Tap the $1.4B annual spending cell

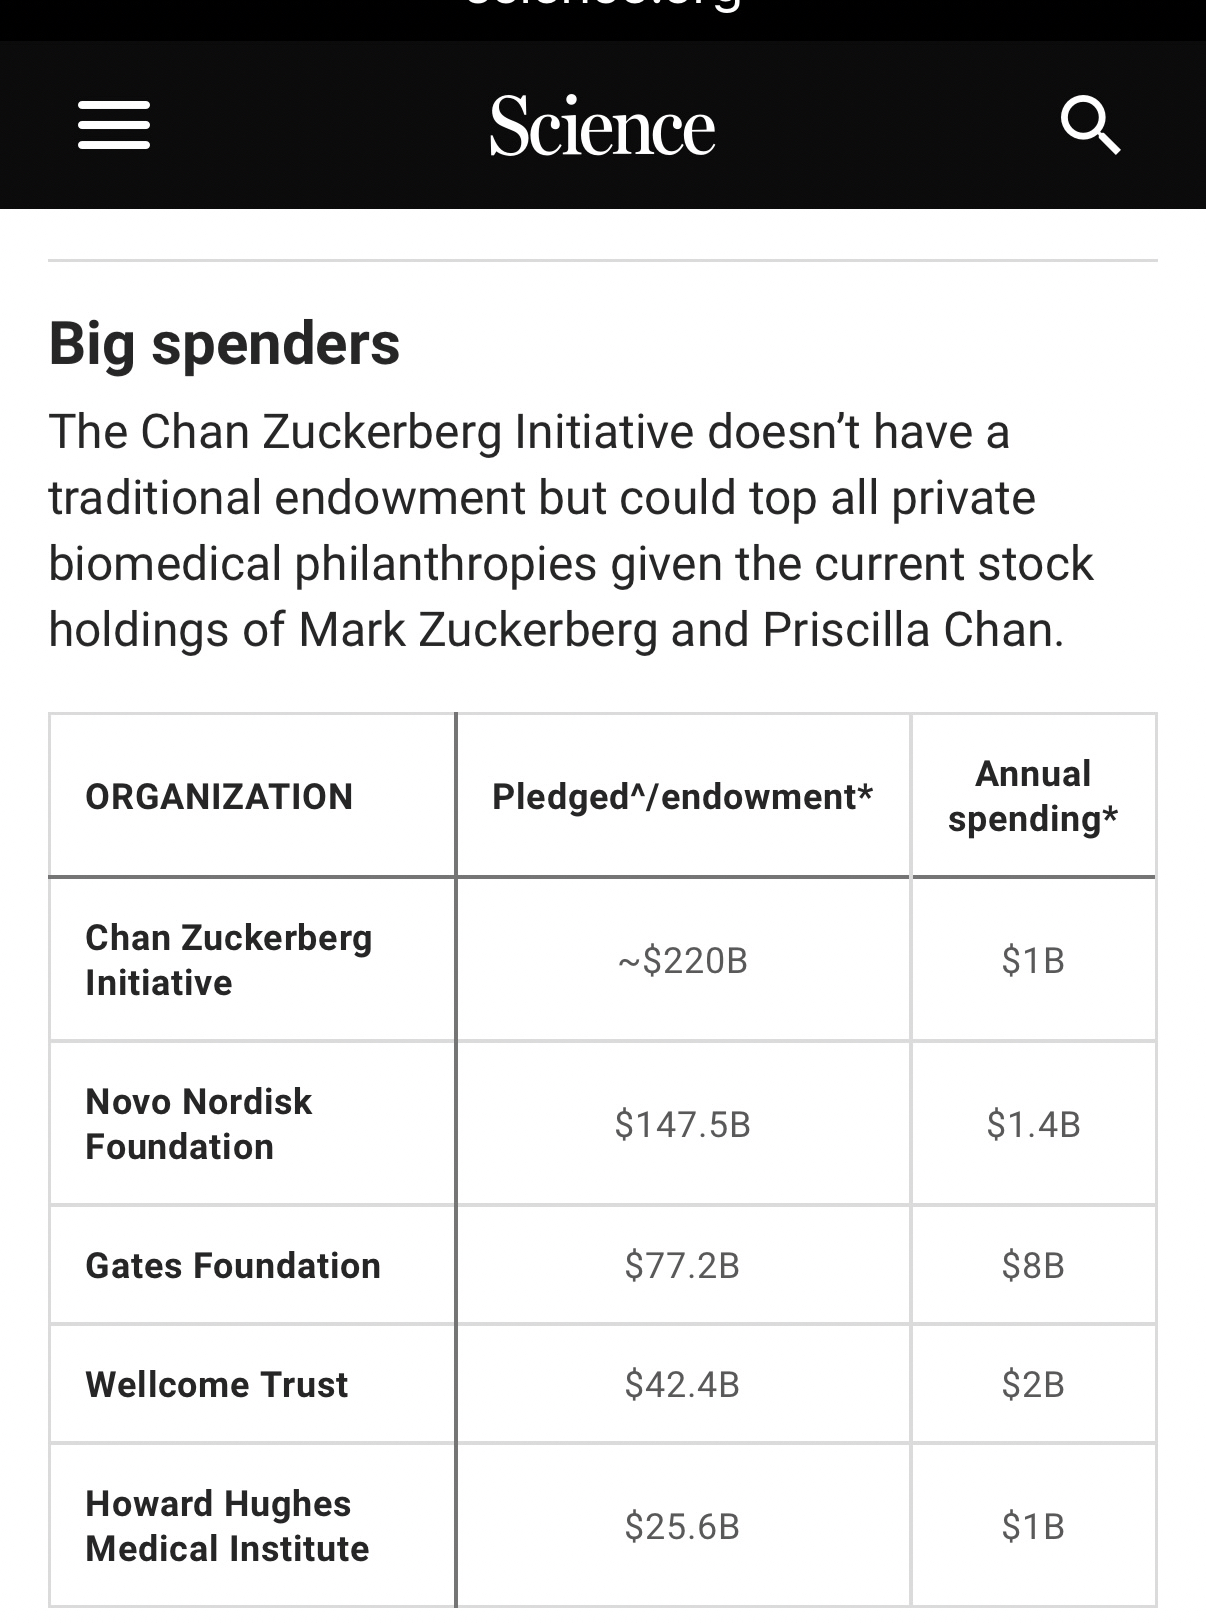(x=1033, y=1125)
